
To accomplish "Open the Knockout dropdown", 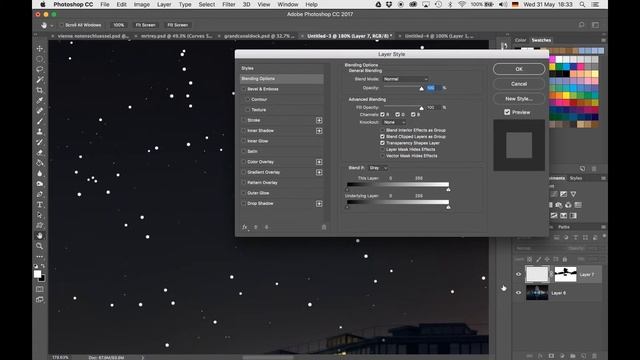I will pos(394,122).
